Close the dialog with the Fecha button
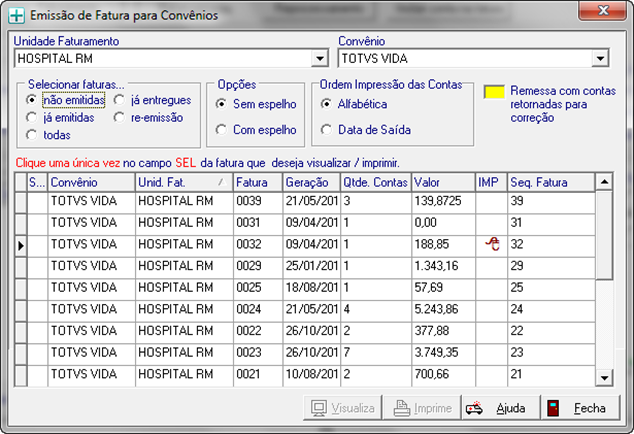 tap(580, 408)
